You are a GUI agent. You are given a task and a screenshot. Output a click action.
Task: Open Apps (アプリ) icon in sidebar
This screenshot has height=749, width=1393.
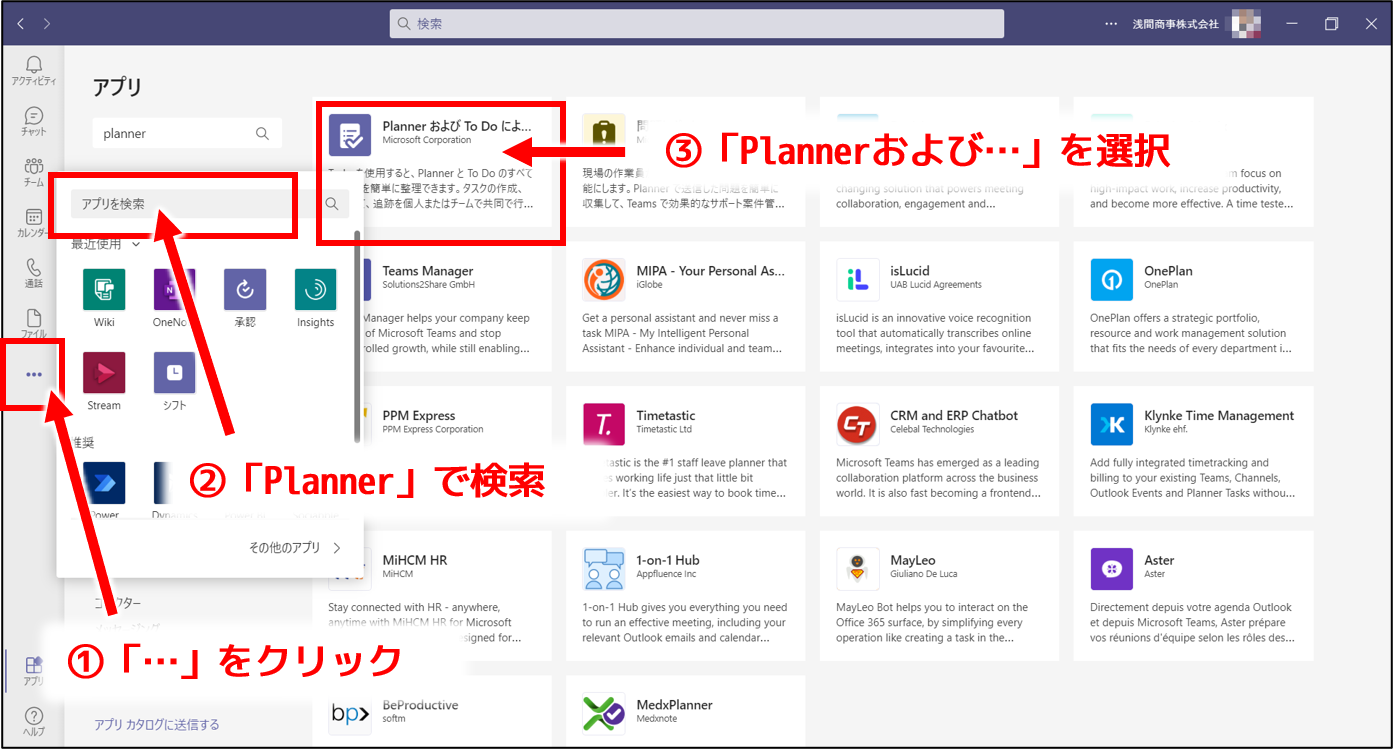click(33, 672)
